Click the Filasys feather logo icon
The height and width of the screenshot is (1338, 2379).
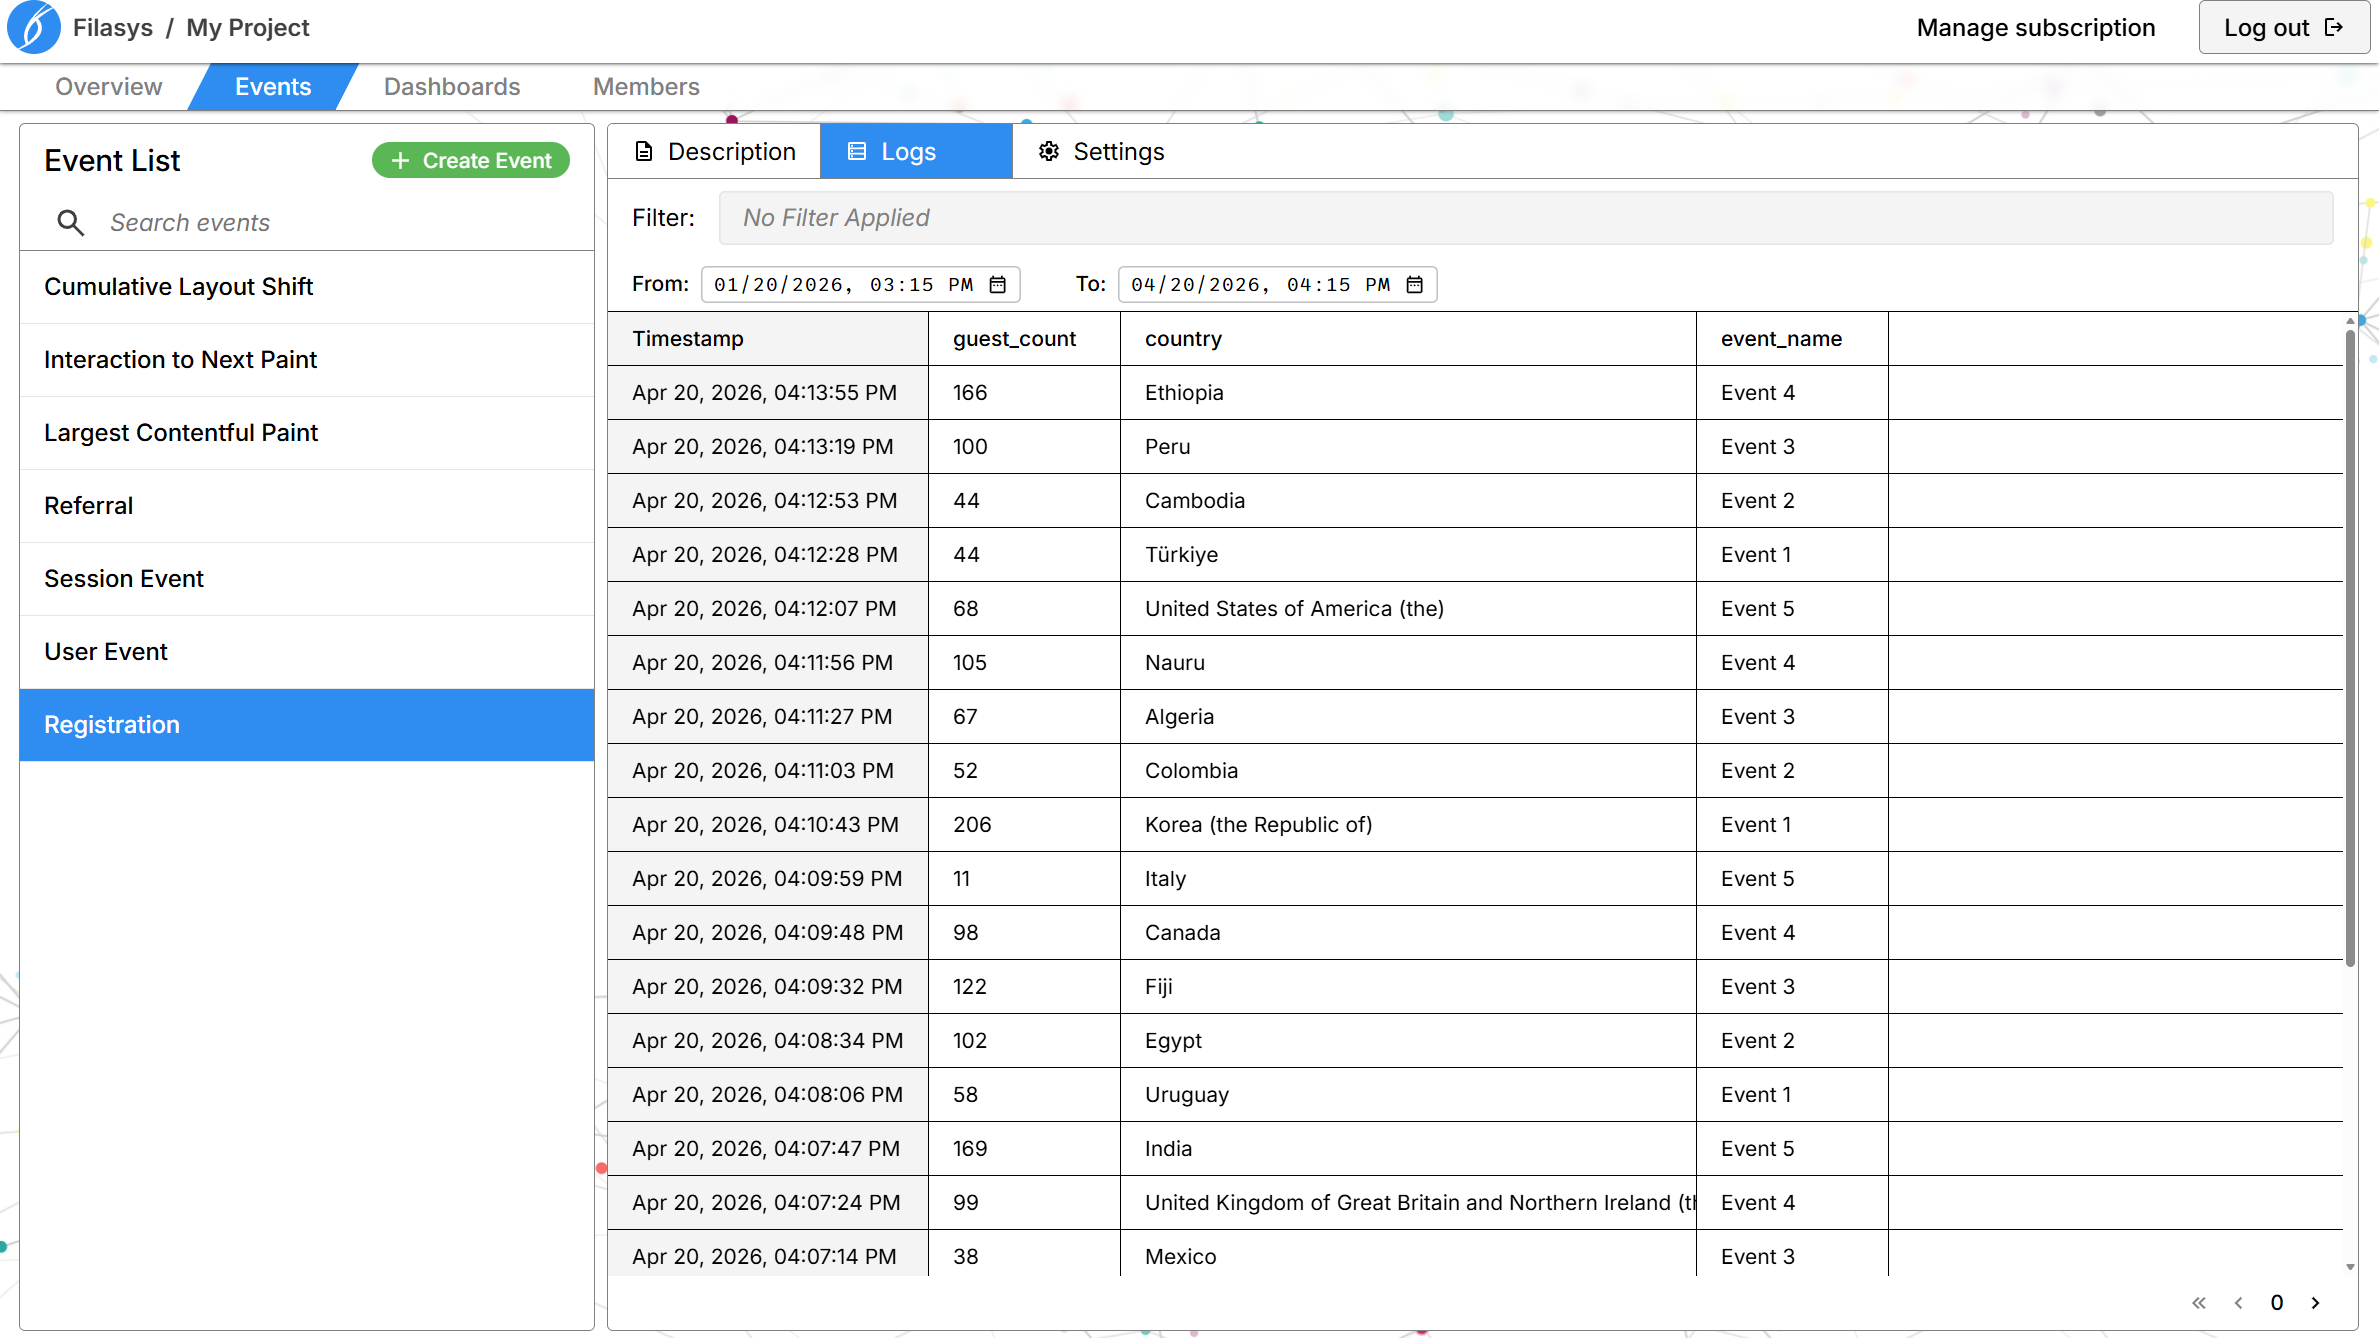point(33,27)
